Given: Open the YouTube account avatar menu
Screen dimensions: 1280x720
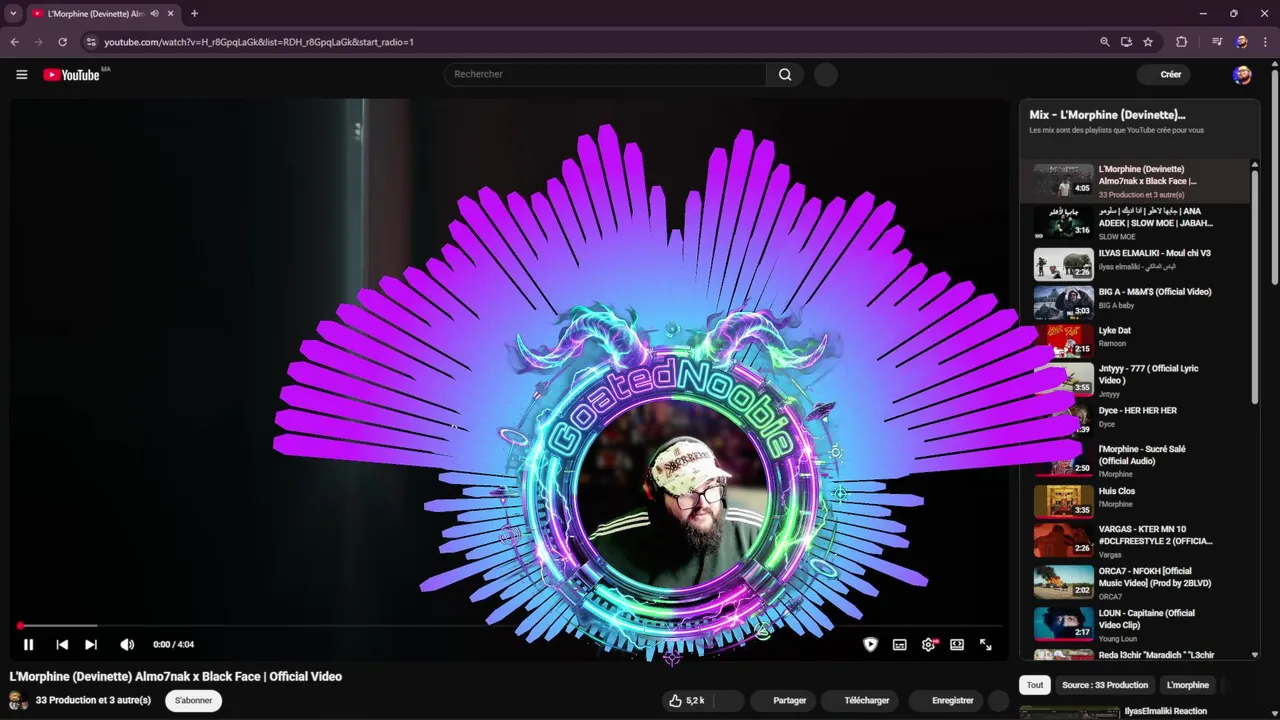Looking at the screenshot, I should (1242, 74).
